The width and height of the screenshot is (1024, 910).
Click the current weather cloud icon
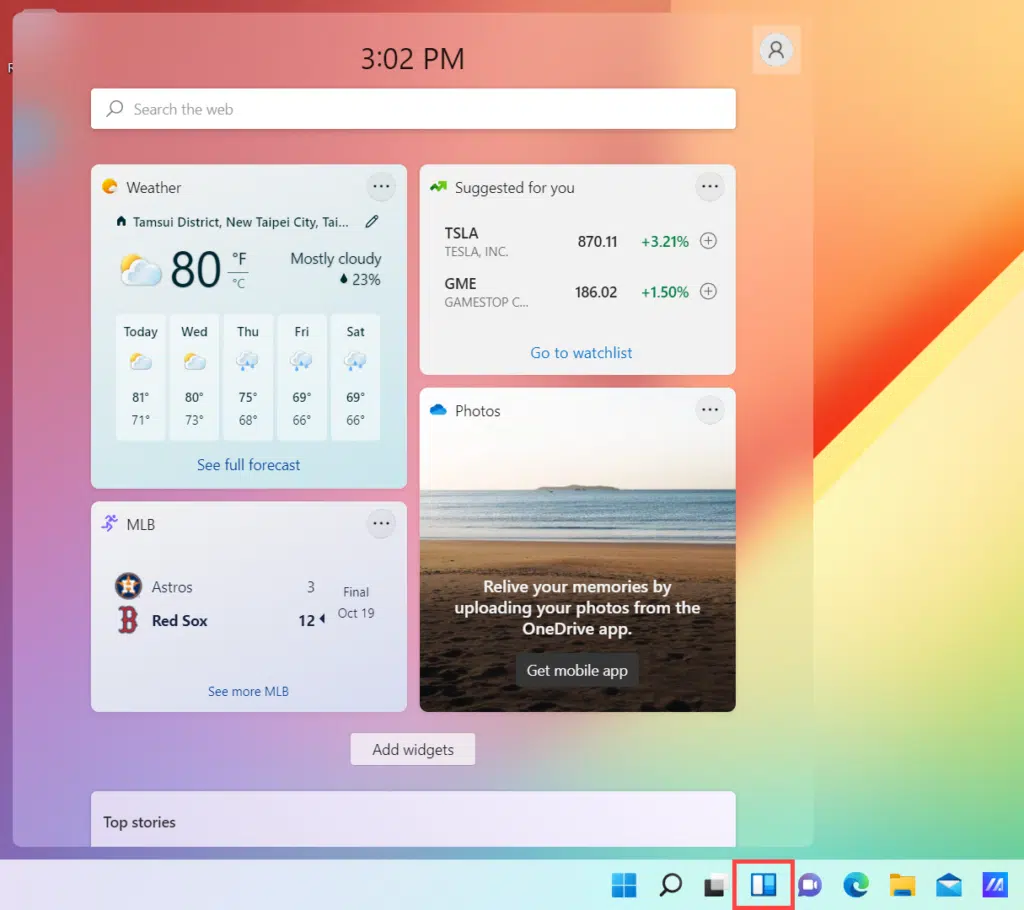(140, 269)
